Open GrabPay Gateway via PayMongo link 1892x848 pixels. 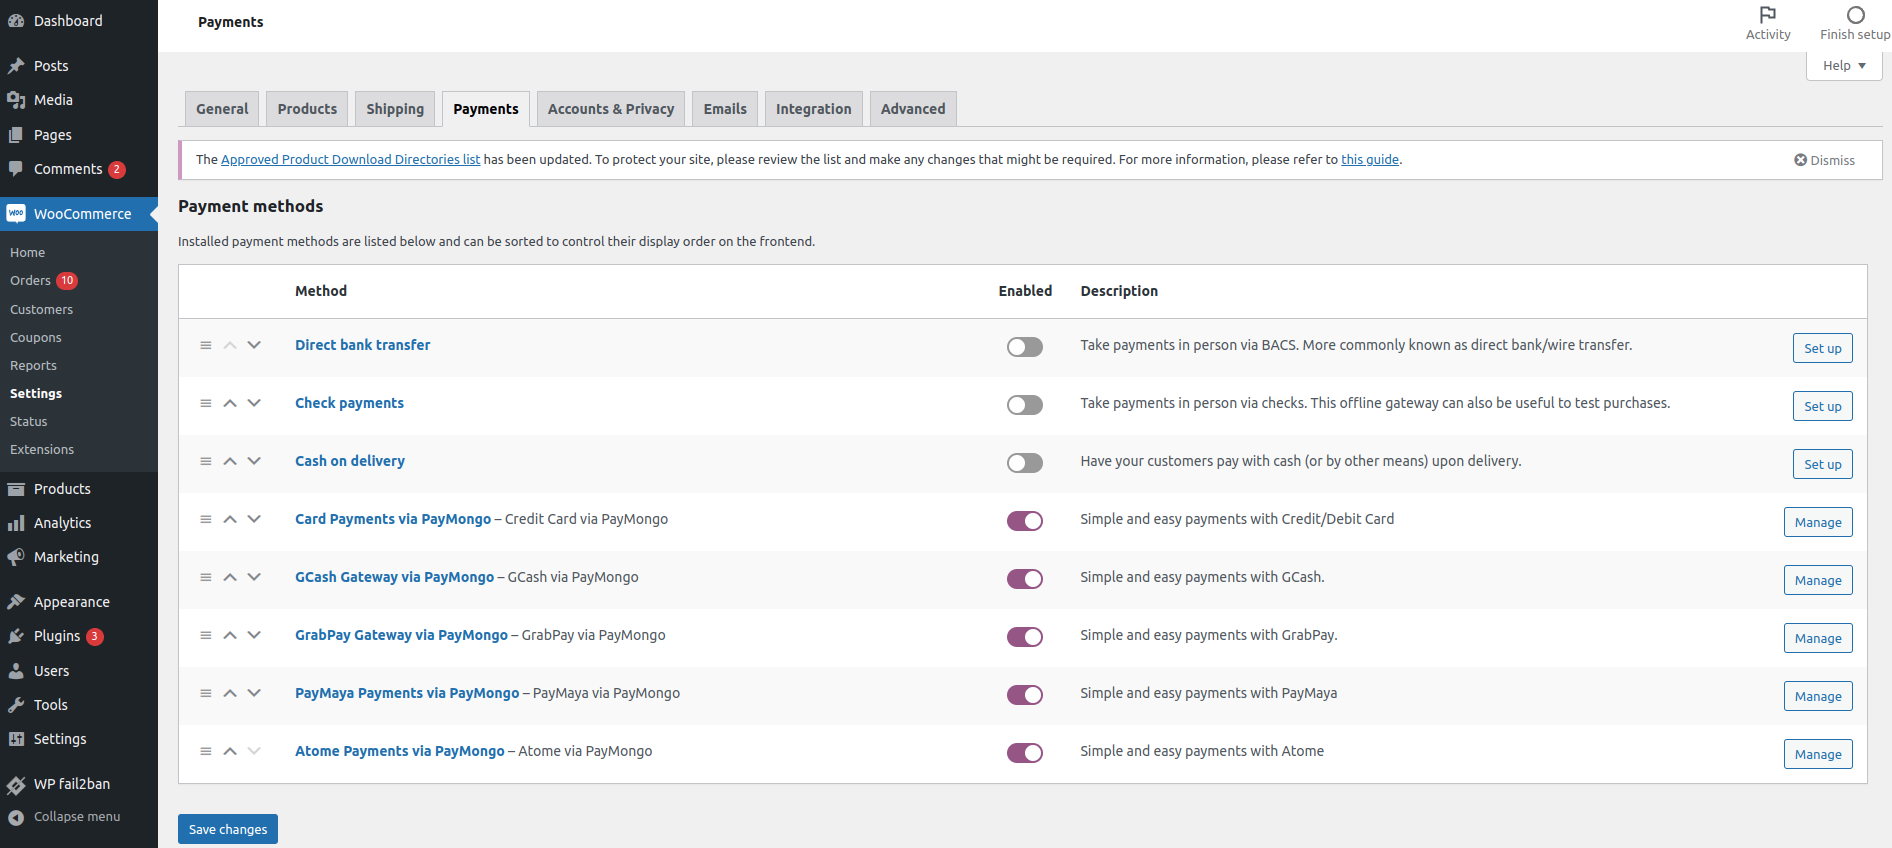[401, 635]
